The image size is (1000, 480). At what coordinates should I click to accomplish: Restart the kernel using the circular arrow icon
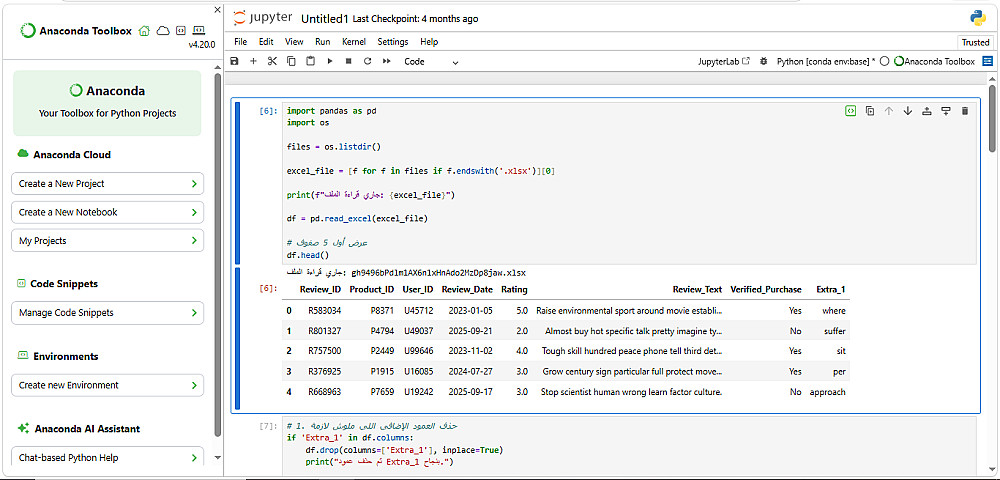[x=367, y=61]
